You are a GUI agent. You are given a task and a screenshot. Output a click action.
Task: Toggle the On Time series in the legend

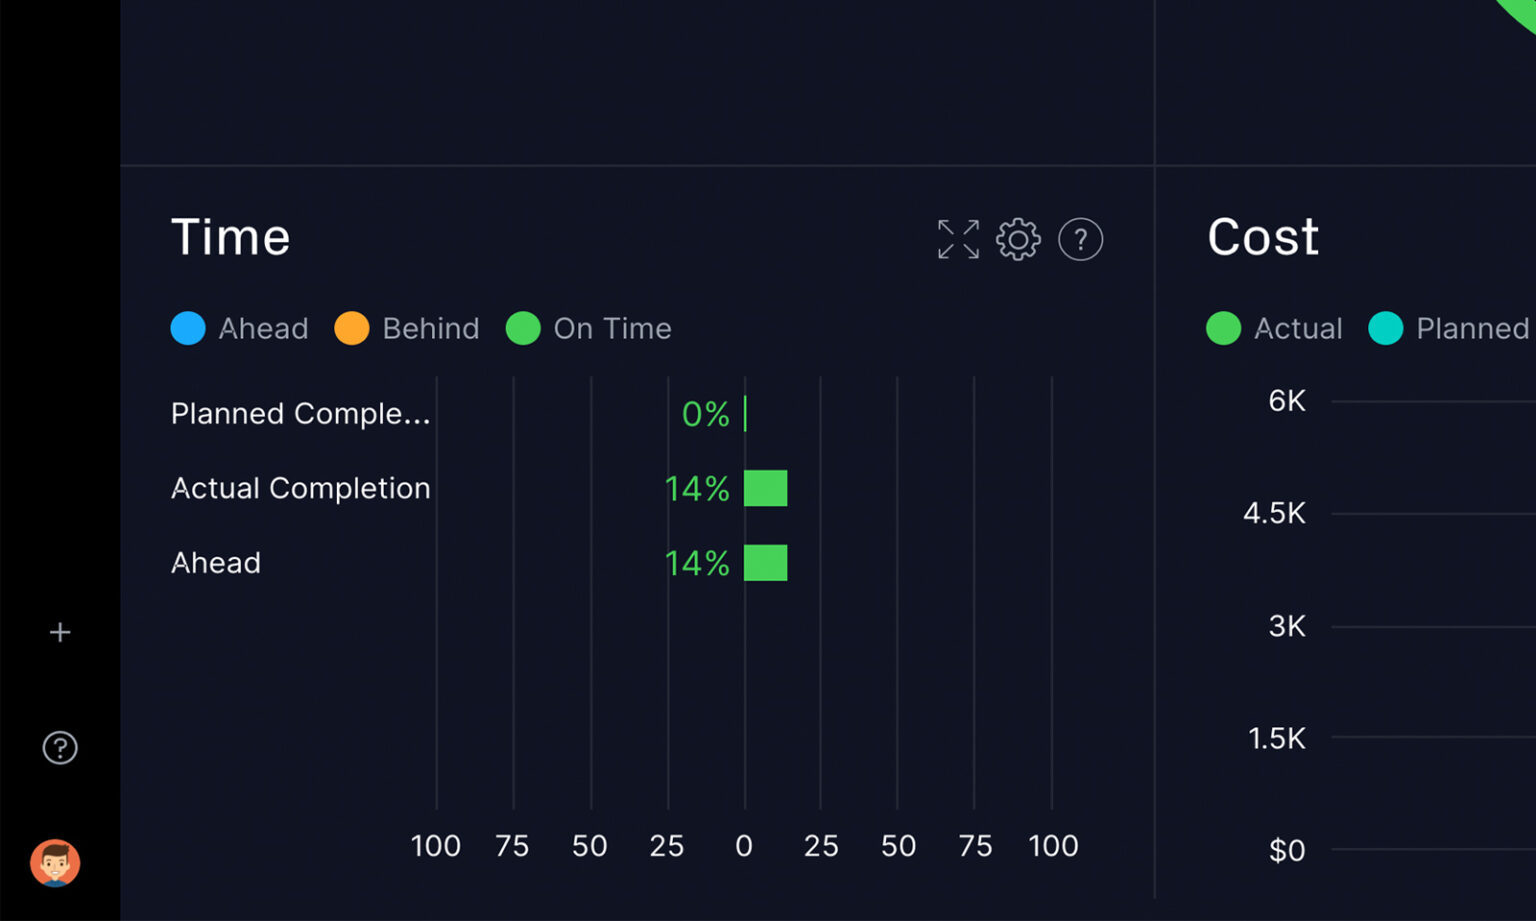click(590, 328)
